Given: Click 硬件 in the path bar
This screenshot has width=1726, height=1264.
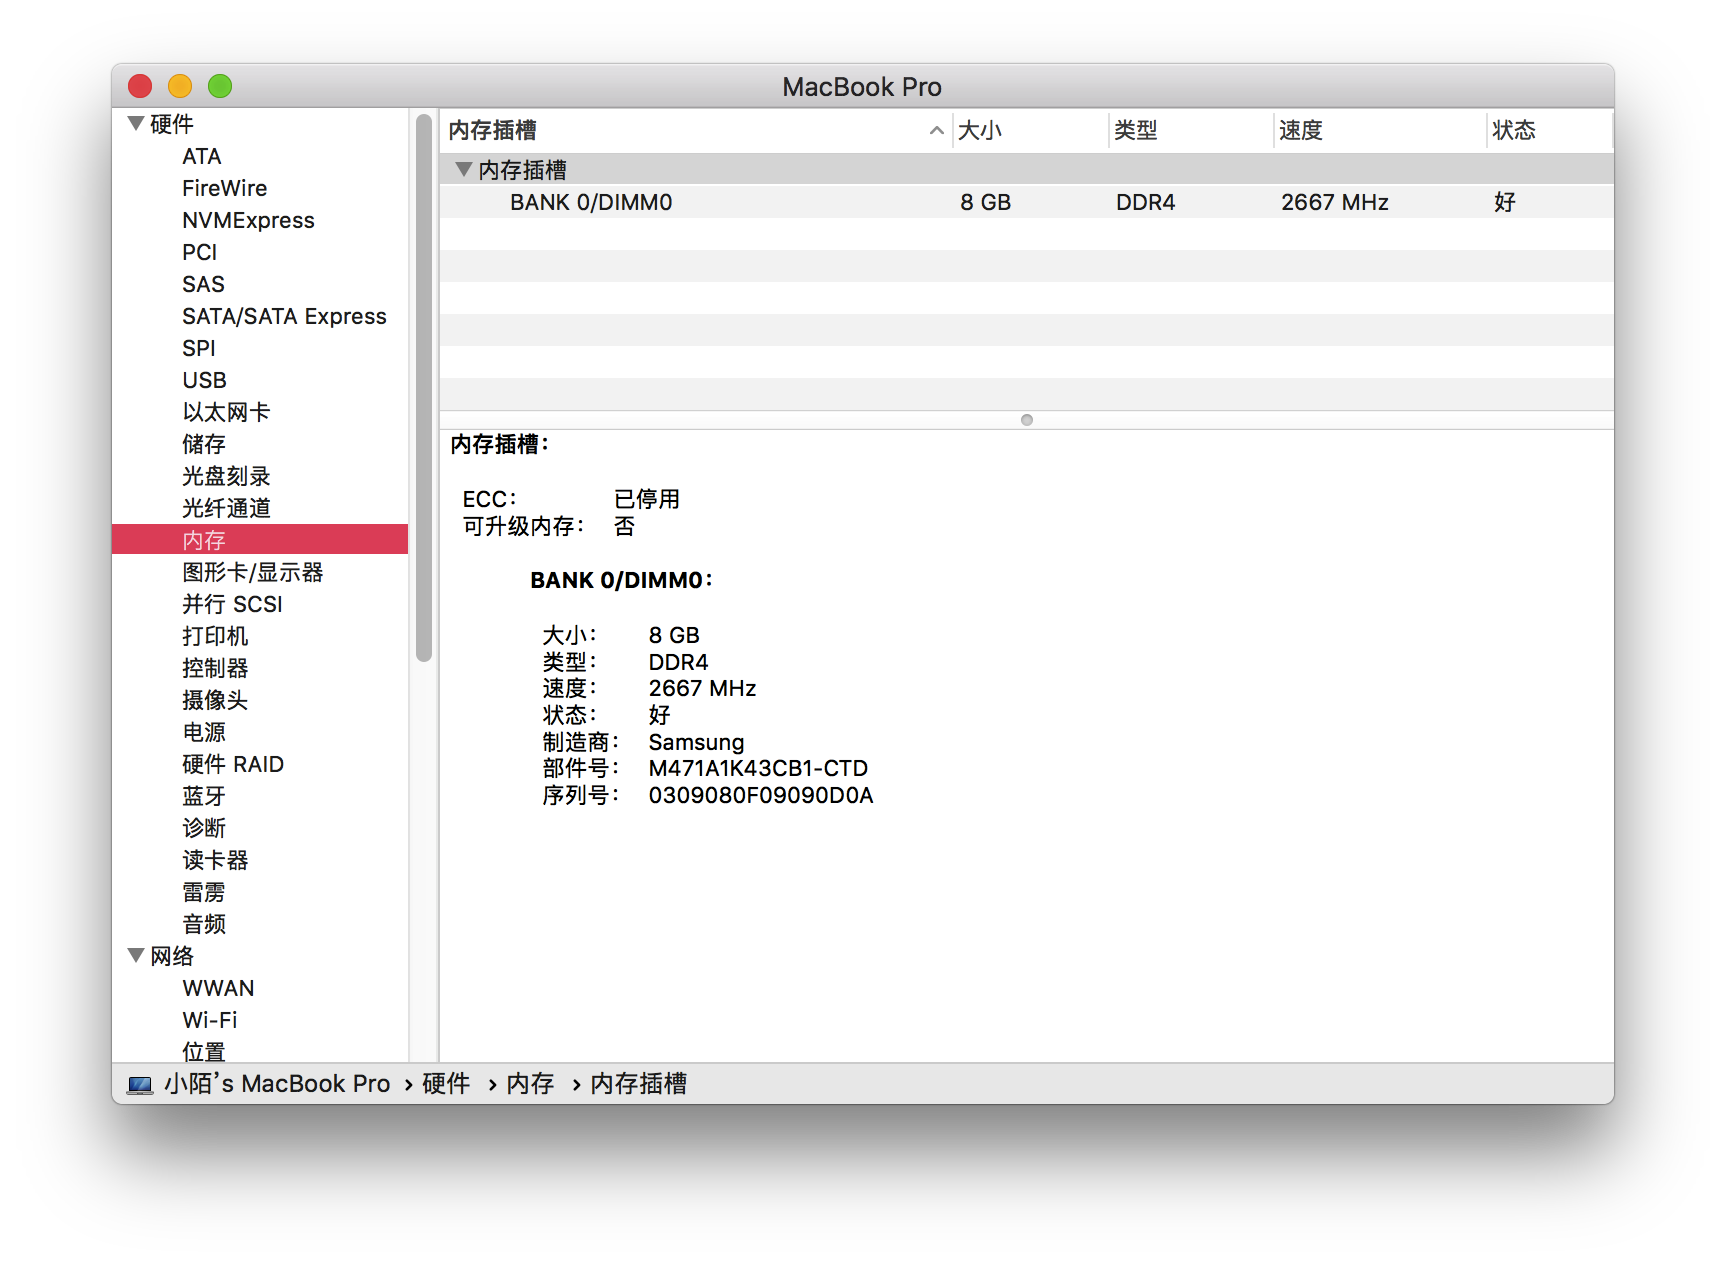Looking at the screenshot, I should pyautogui.click(x=446, y=1084).
